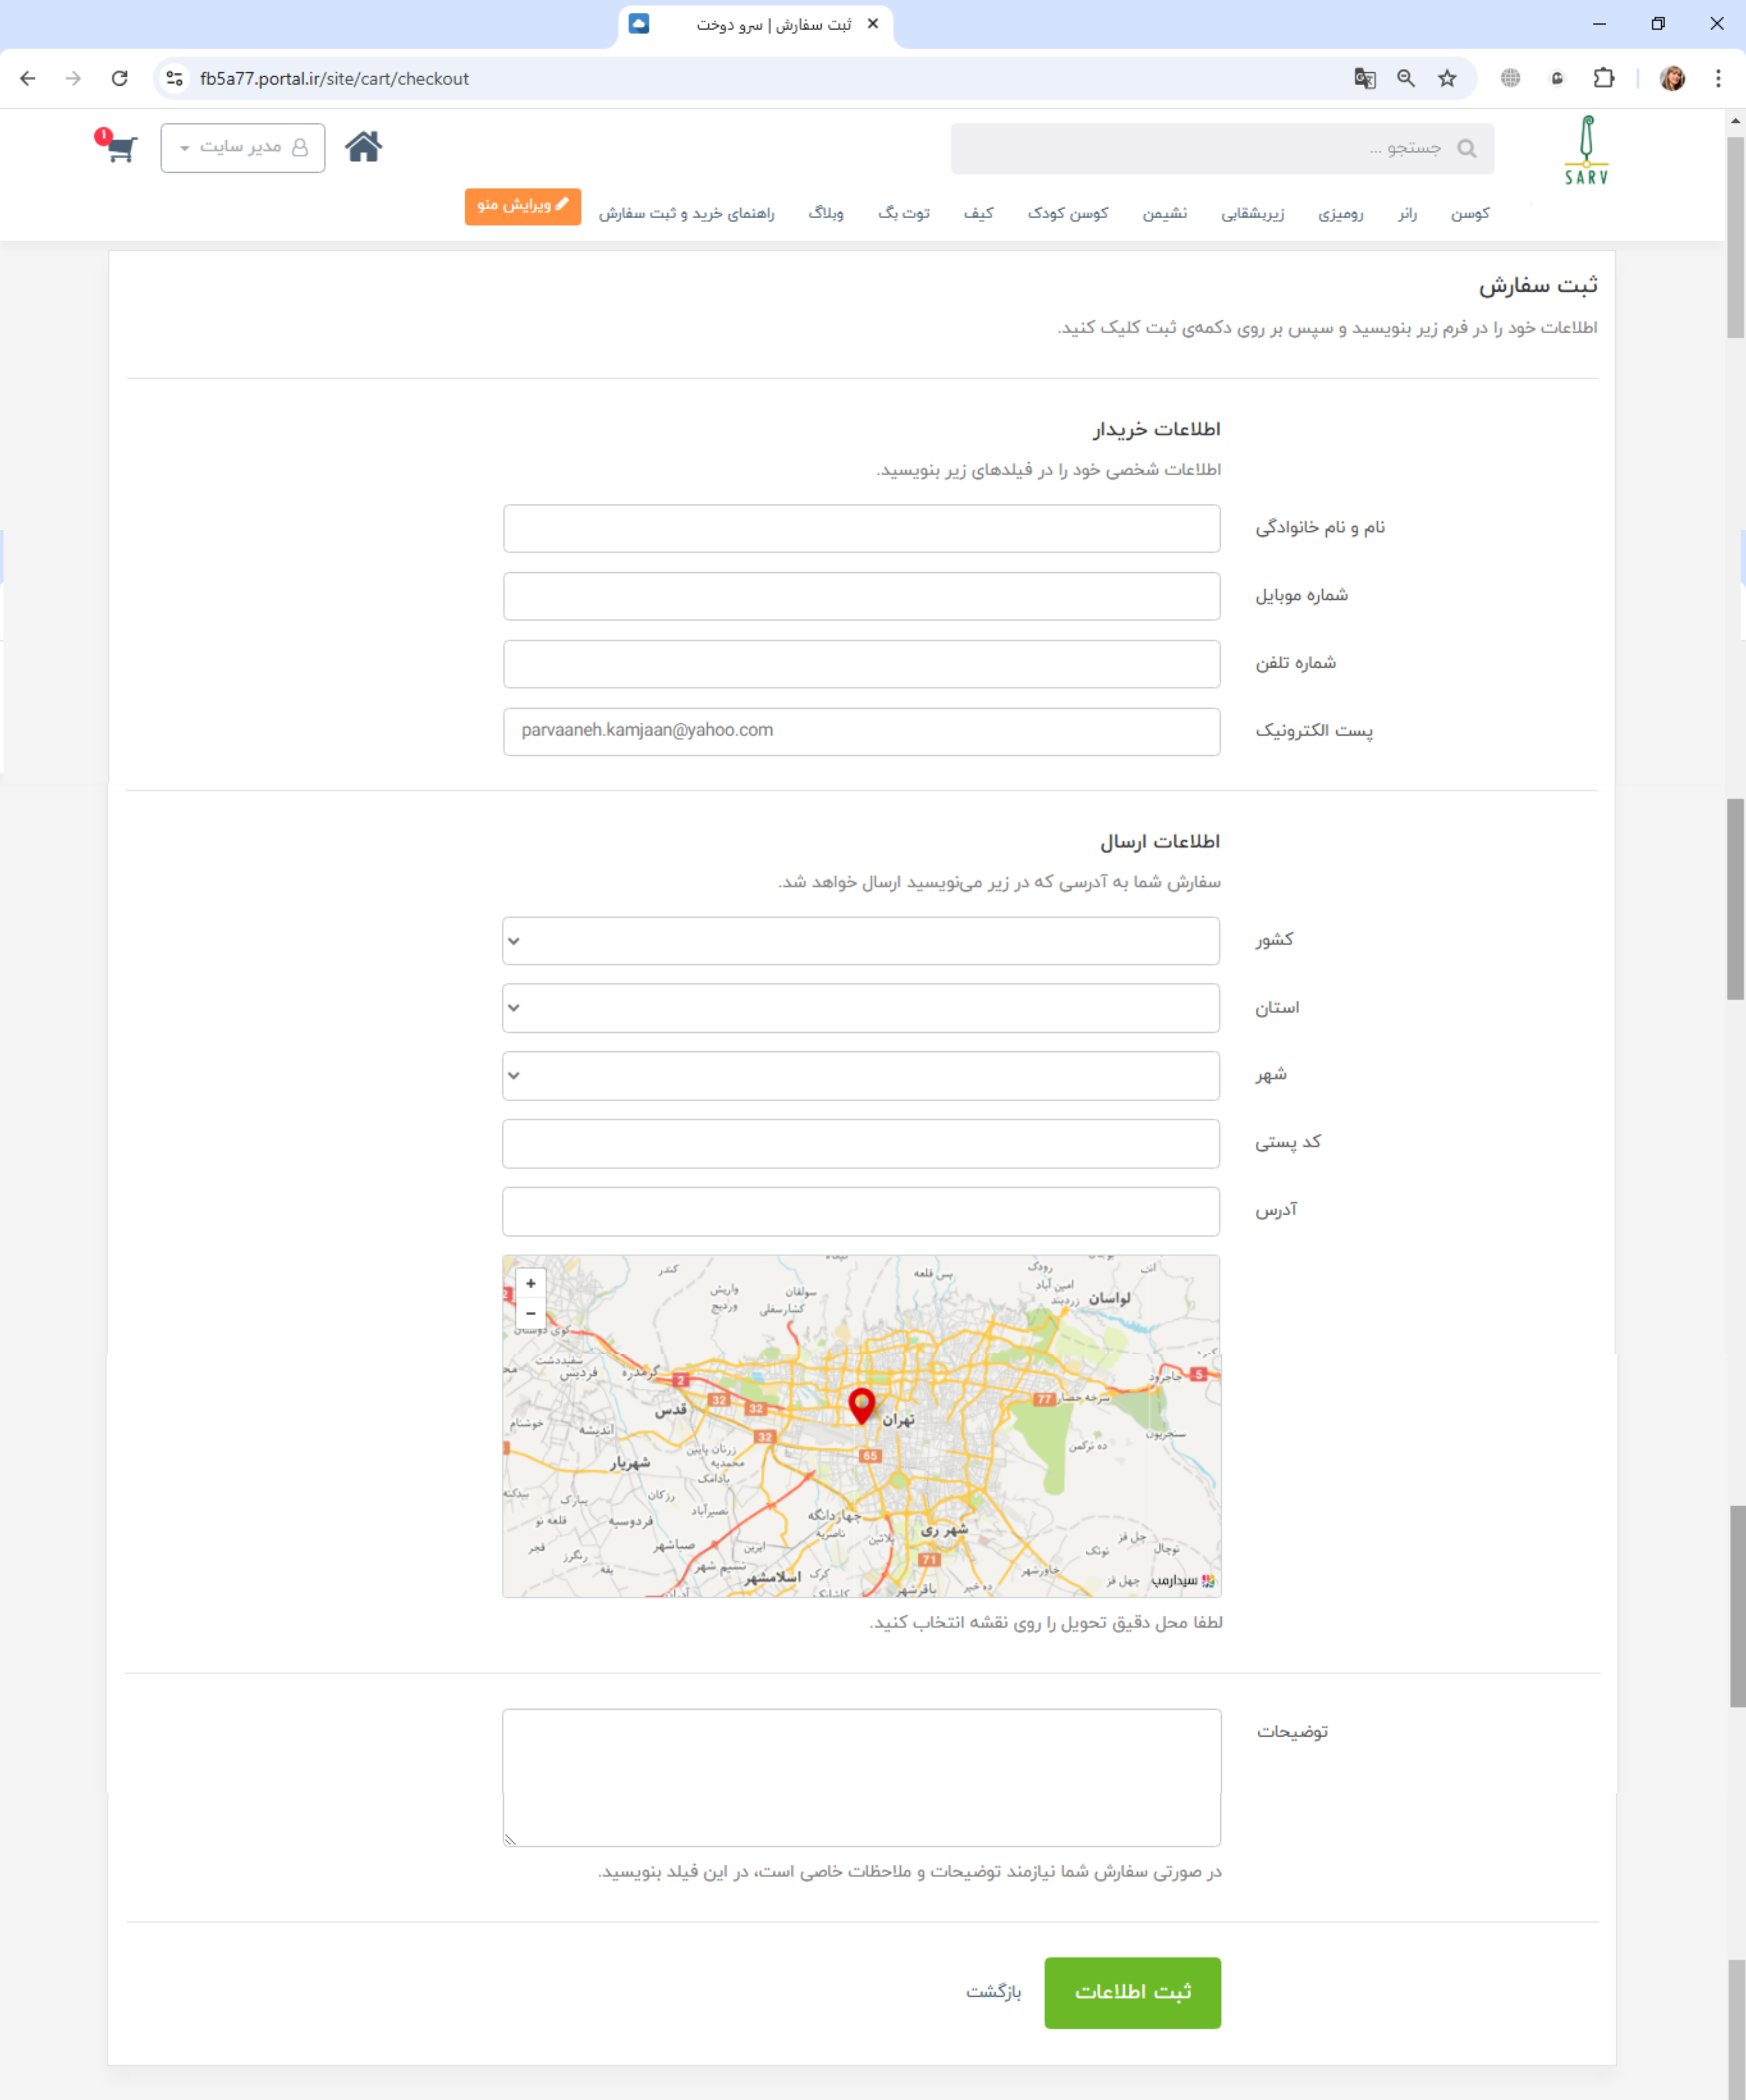Viewport: 1746px width, 2100px height.
Task: Click the نام و نام خانوادگی input field
Action: point(861,528)
